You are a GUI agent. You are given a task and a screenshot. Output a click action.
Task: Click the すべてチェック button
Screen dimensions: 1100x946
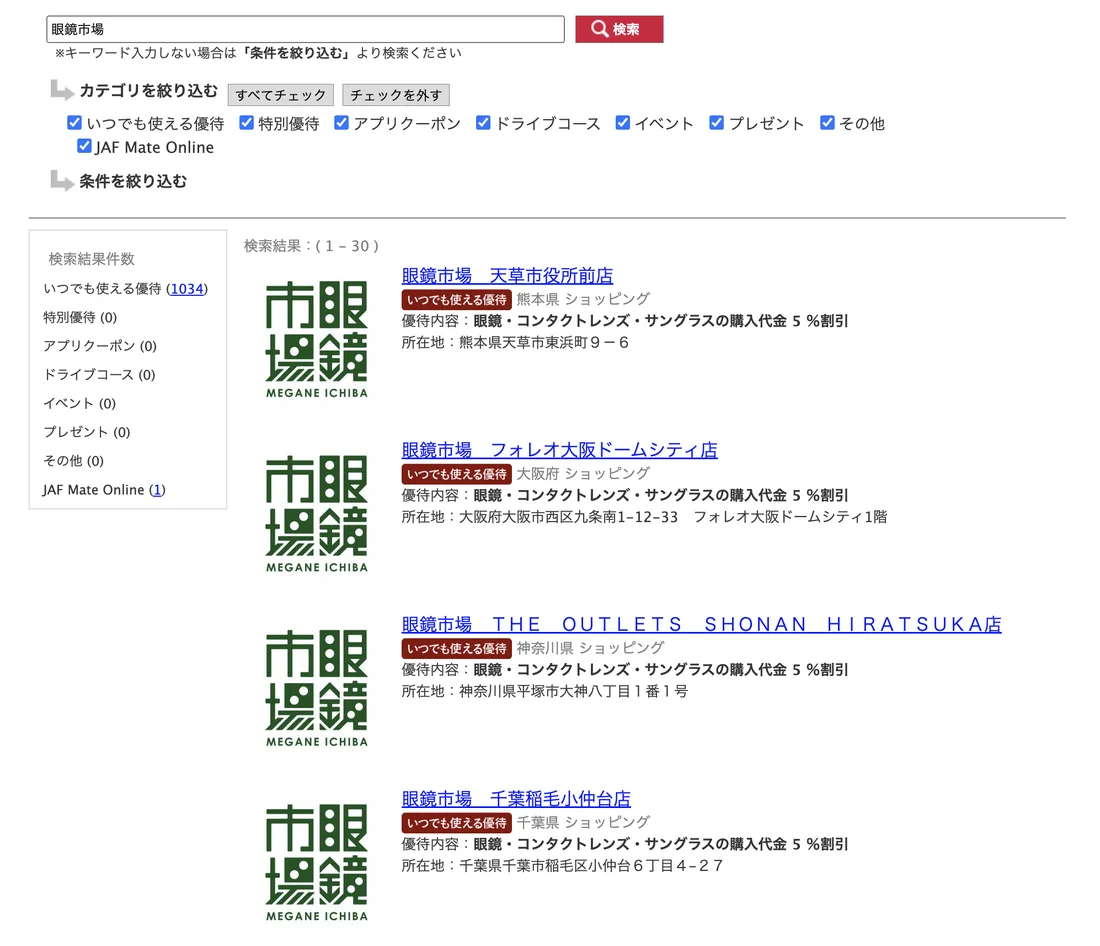(x=281, y=95)
